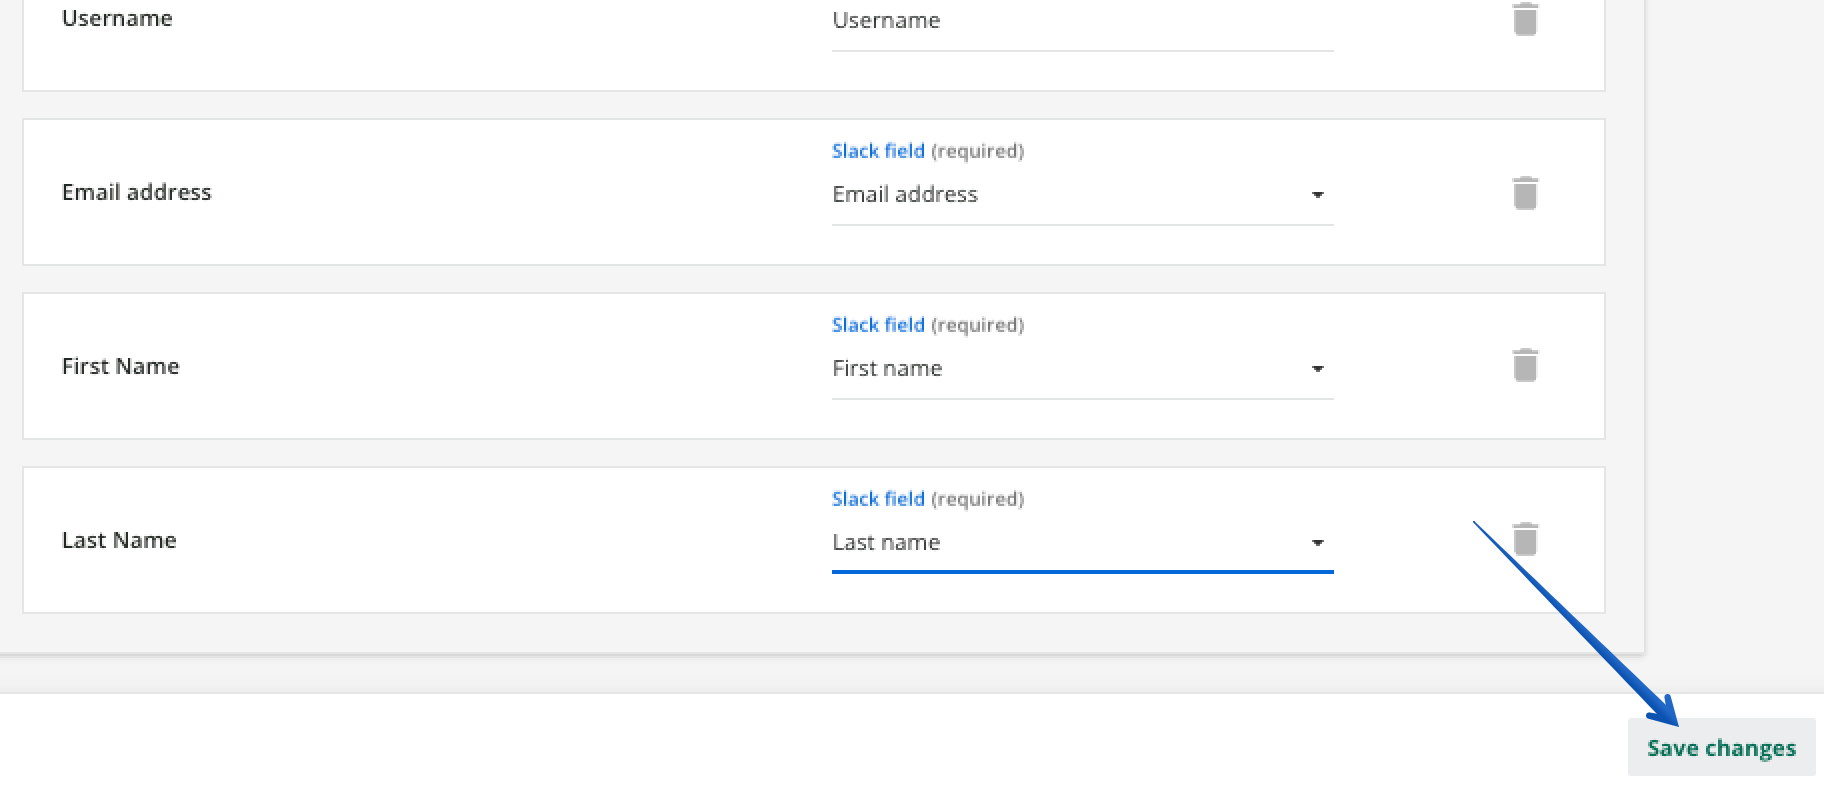The width and height of the screenshot is (1824, 786).
Task: Select the Email address row label
Action: pos(136,192)
